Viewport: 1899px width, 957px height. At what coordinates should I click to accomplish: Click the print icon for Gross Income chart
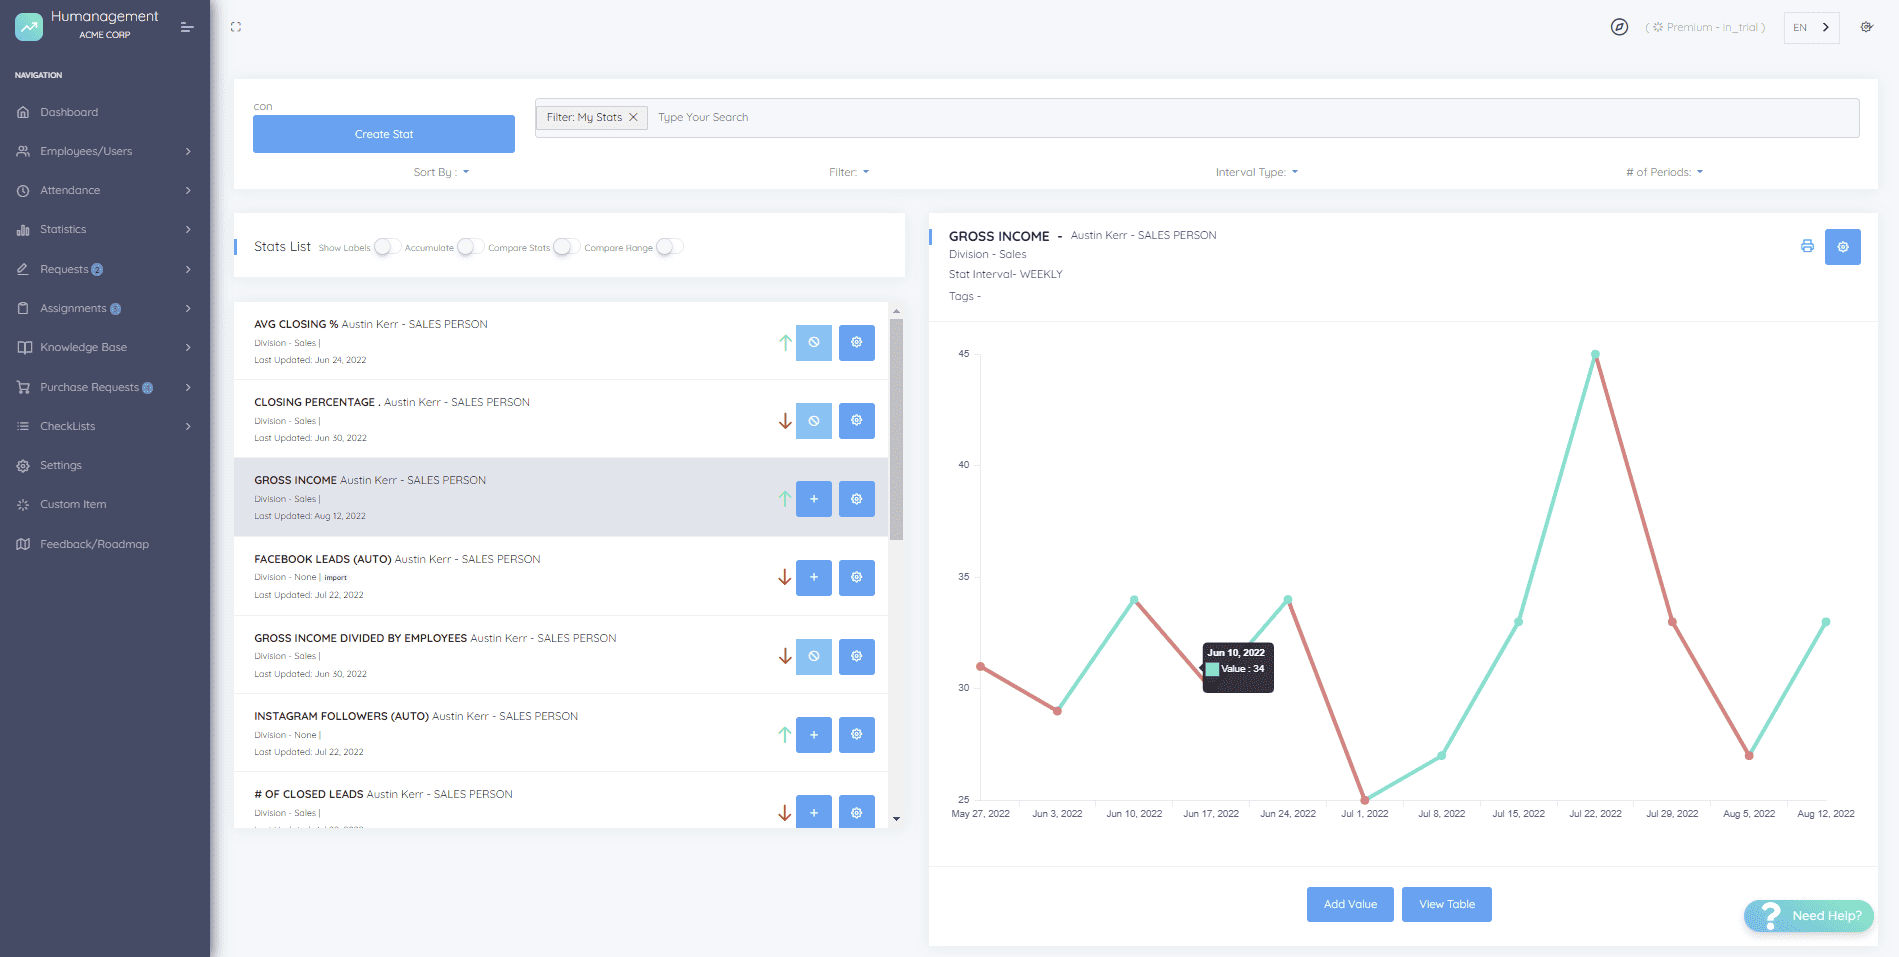point(1807,246)
